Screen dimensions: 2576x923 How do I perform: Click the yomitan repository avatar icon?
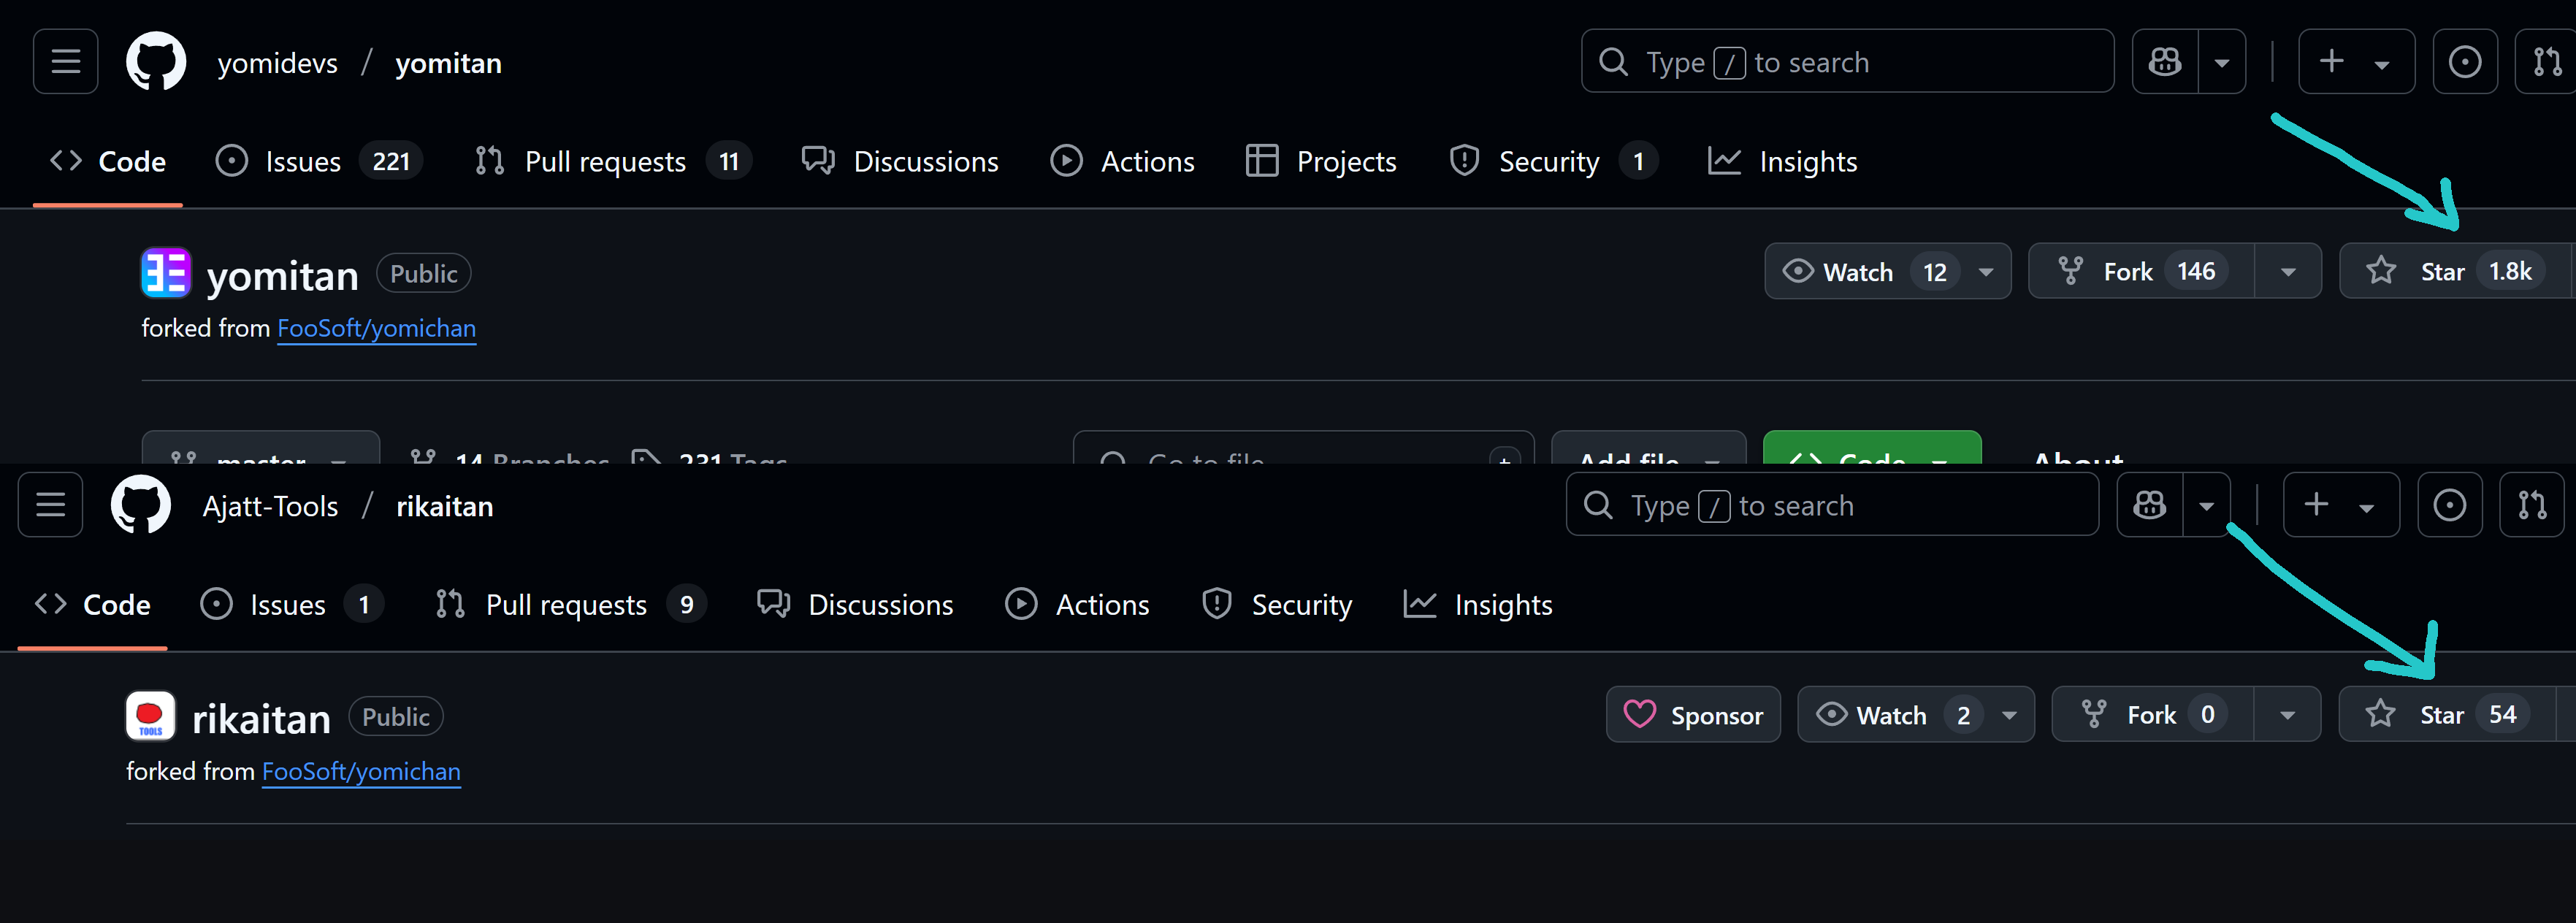[x=166, y=273]
